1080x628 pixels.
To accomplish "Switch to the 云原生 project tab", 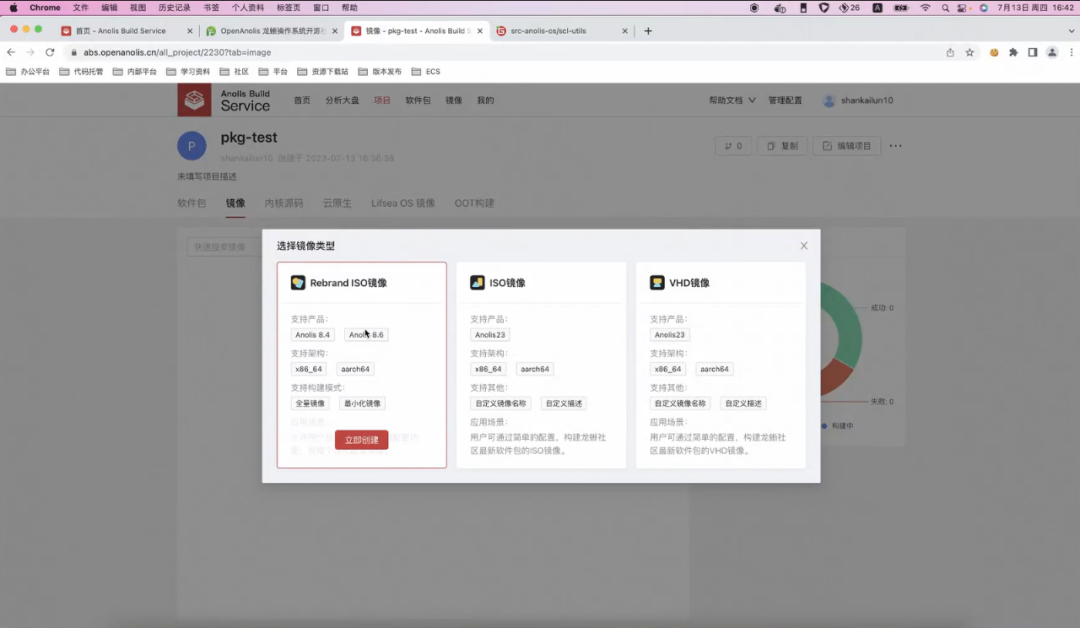I will pyautogui.click(x=338, y=203).
